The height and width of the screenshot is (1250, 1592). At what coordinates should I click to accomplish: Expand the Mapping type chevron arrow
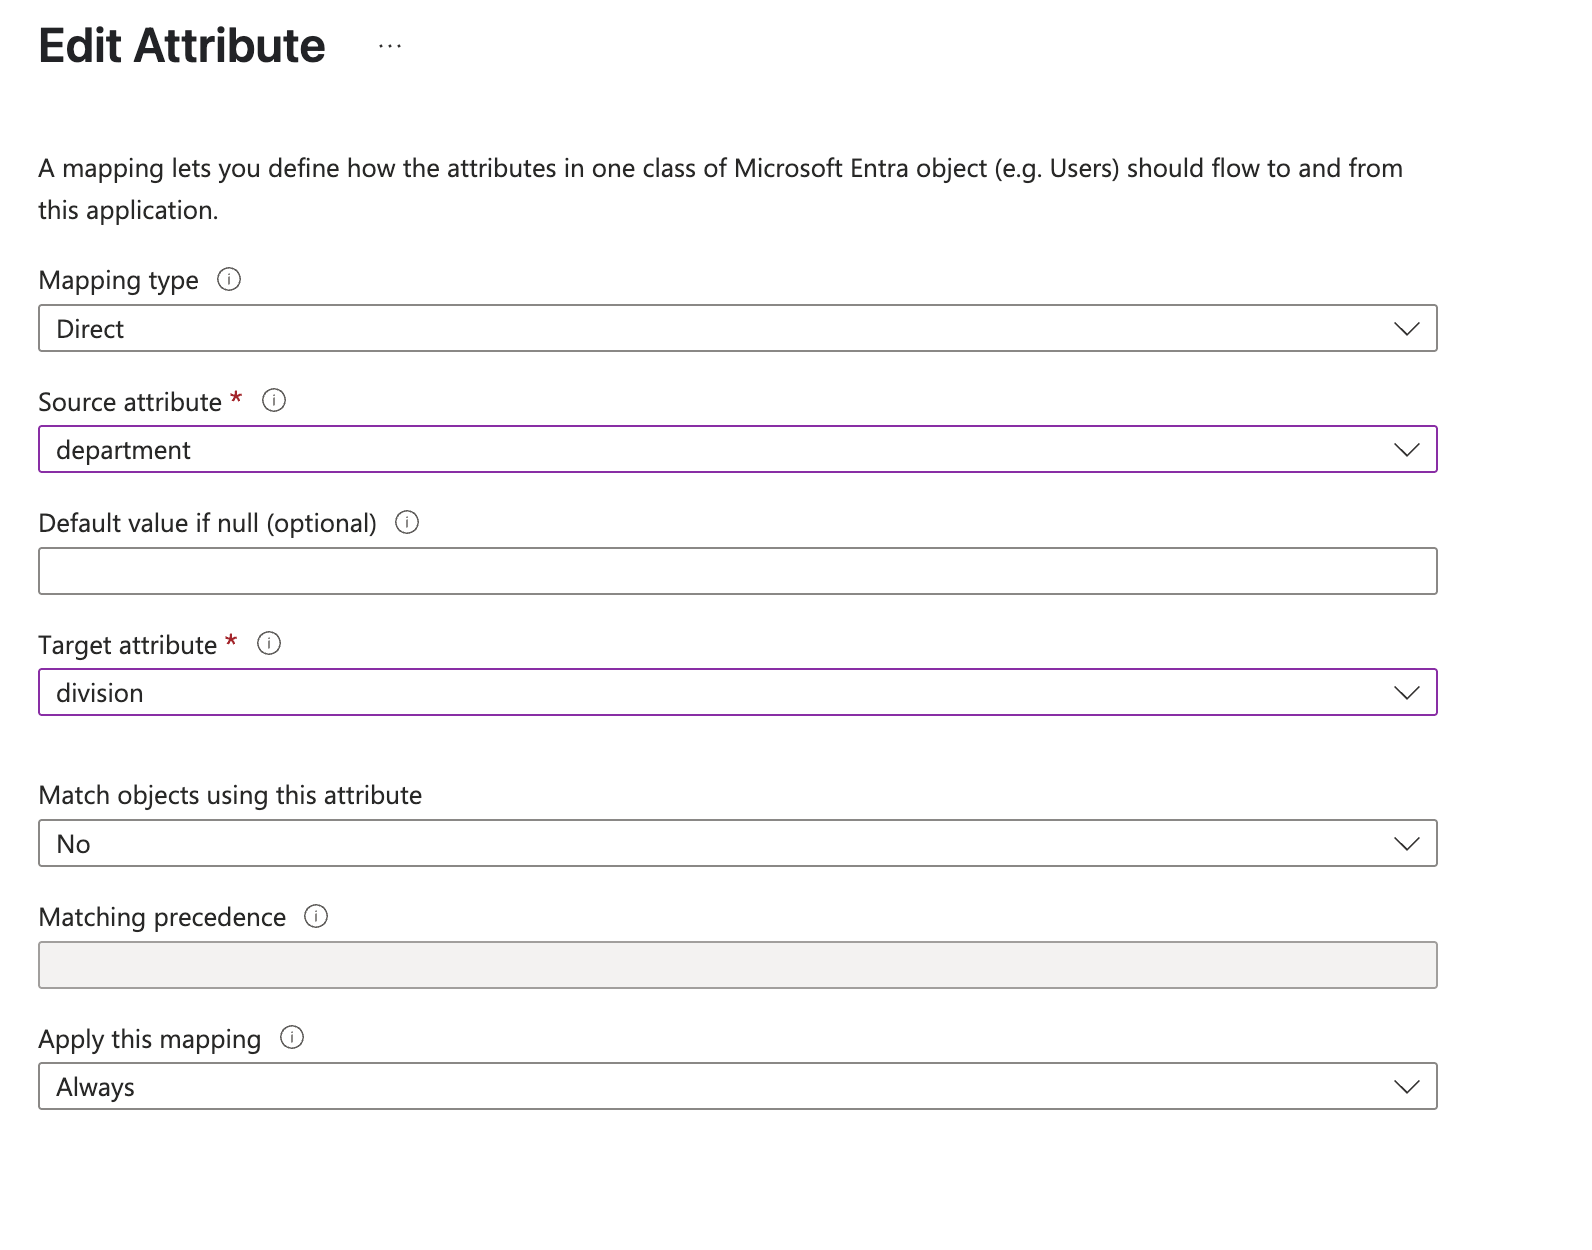point(1406,329)
